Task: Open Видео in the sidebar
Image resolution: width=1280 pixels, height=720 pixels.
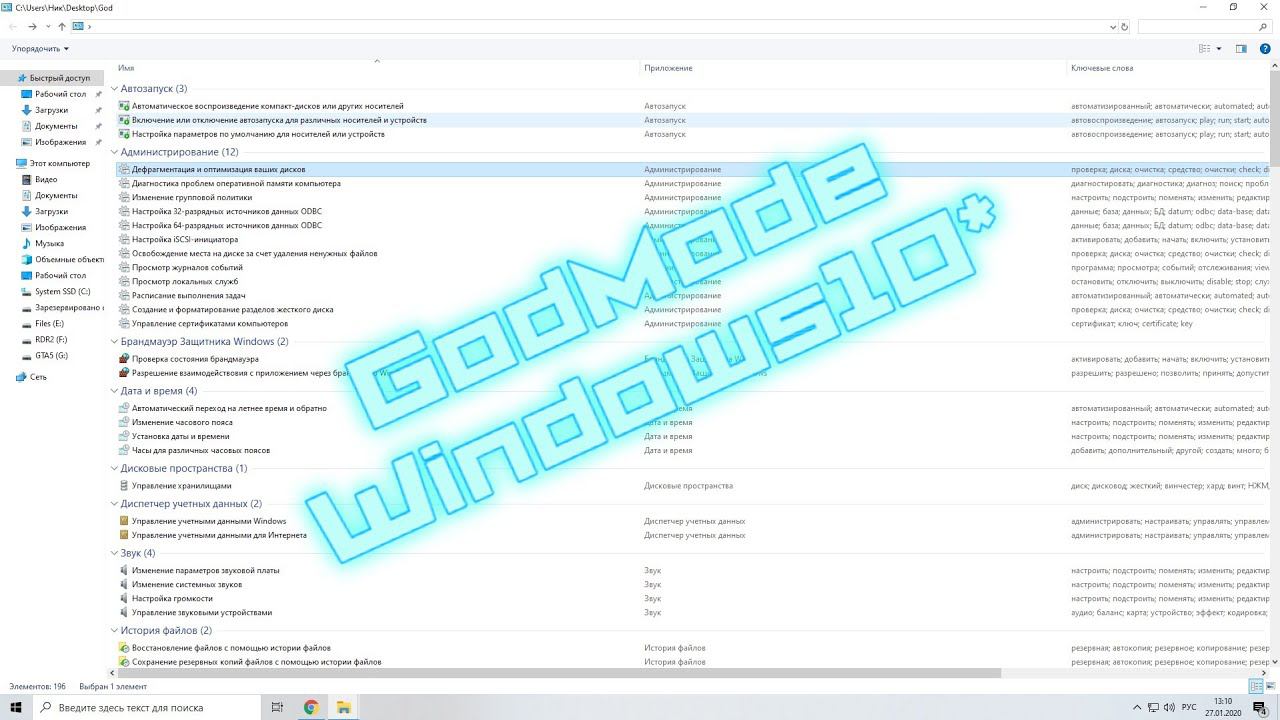Action: pyautogui.click(x=46, y=179)
